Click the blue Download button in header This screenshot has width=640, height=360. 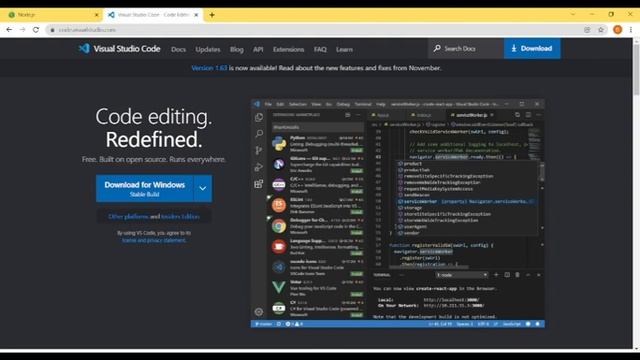[x=532, y=49]
